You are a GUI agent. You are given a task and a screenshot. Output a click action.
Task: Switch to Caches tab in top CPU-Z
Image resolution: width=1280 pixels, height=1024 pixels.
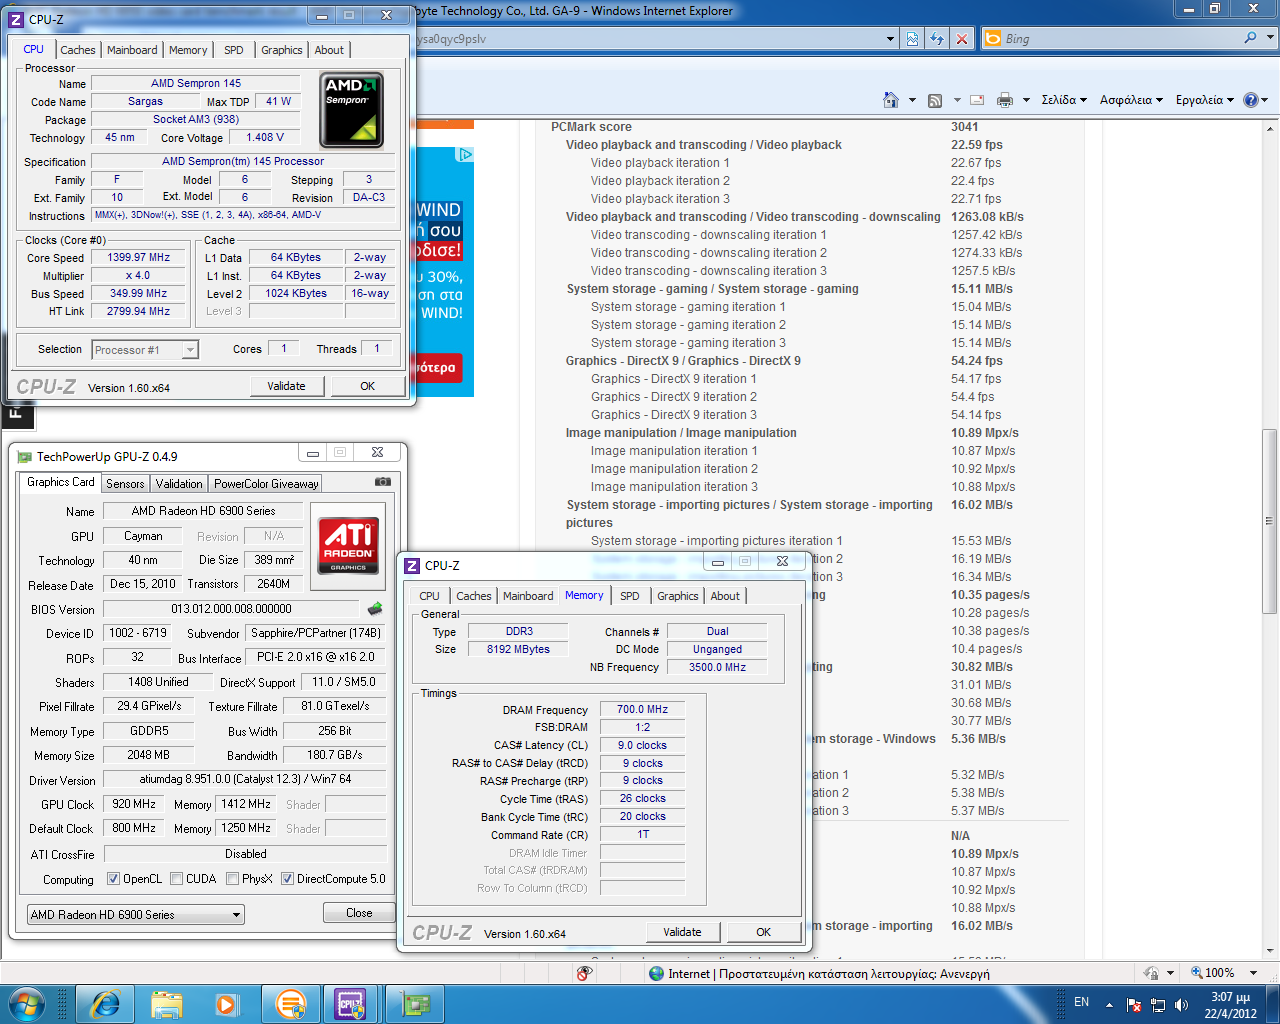point(77,50)
